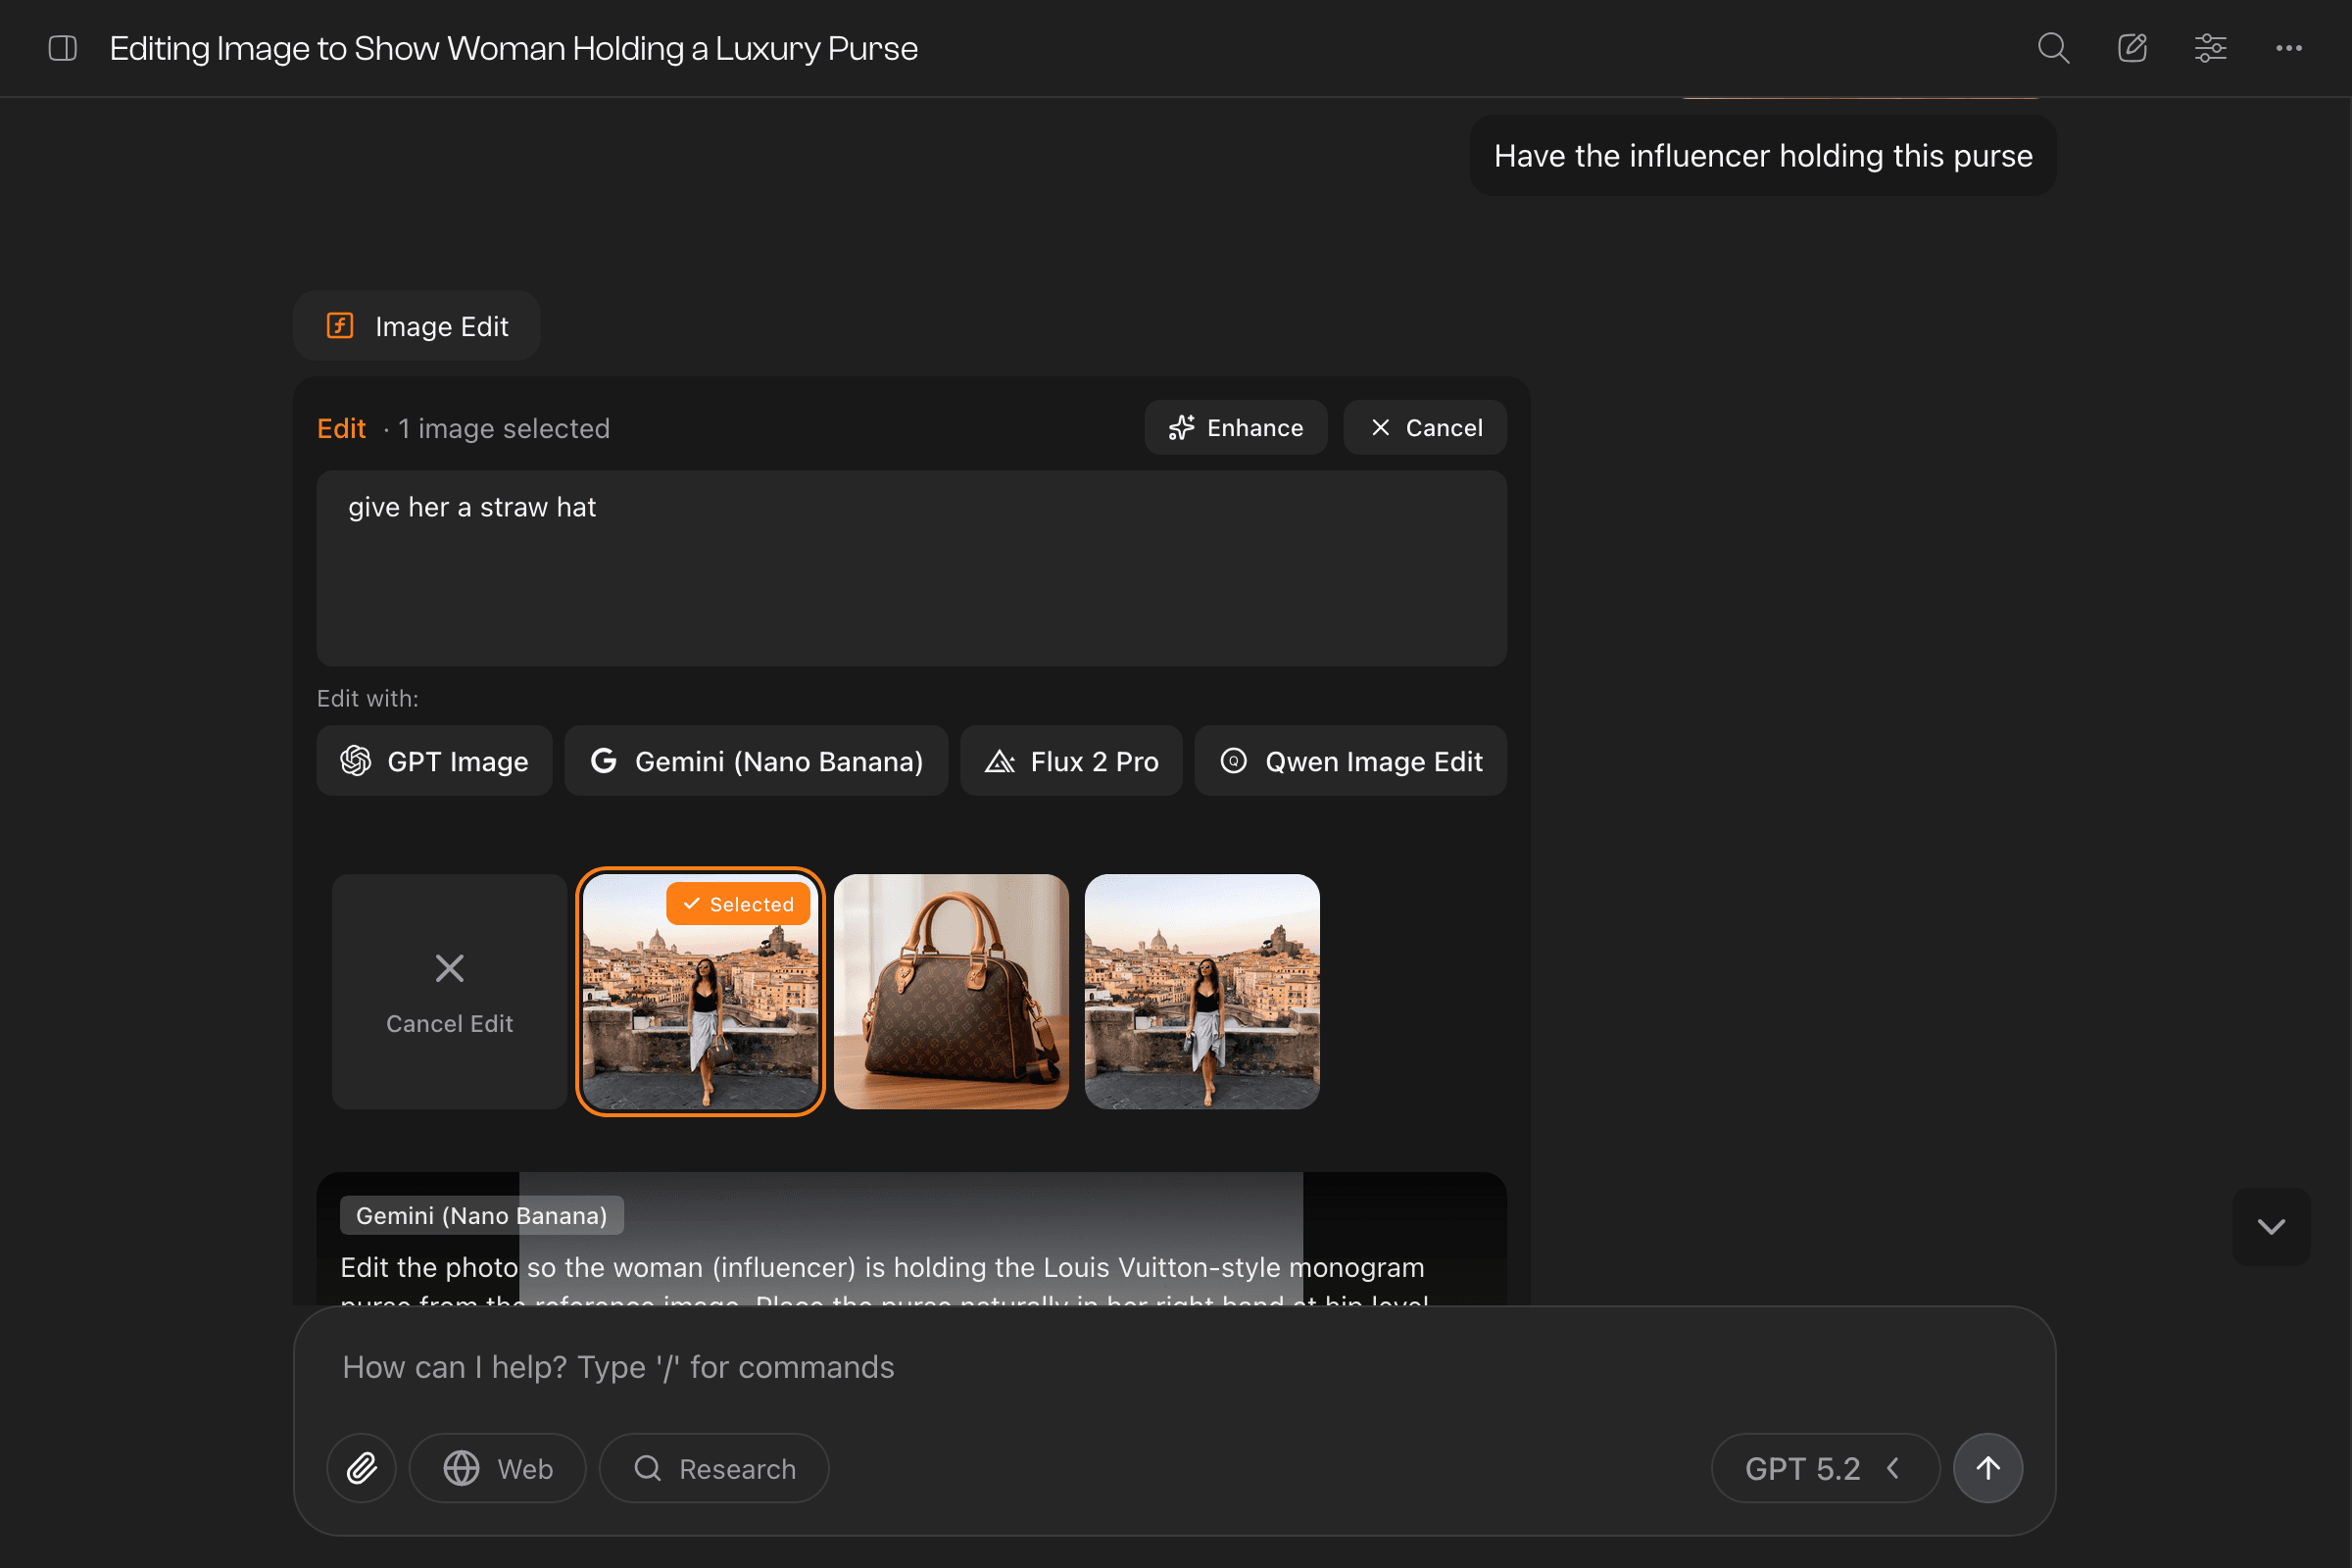Open settings via the sliders icon
Viewport: 2352px width, 1568px height.
(2210, 47)
